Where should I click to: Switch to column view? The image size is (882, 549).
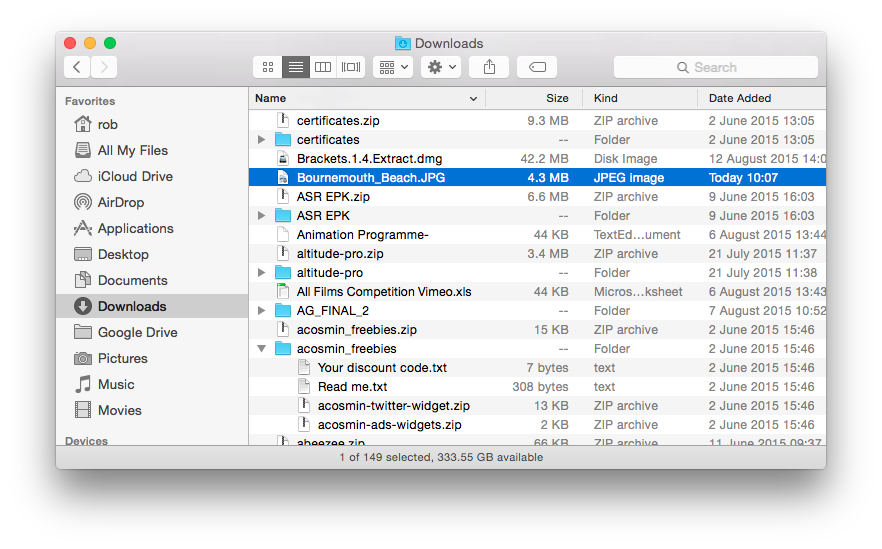(323, 68)
